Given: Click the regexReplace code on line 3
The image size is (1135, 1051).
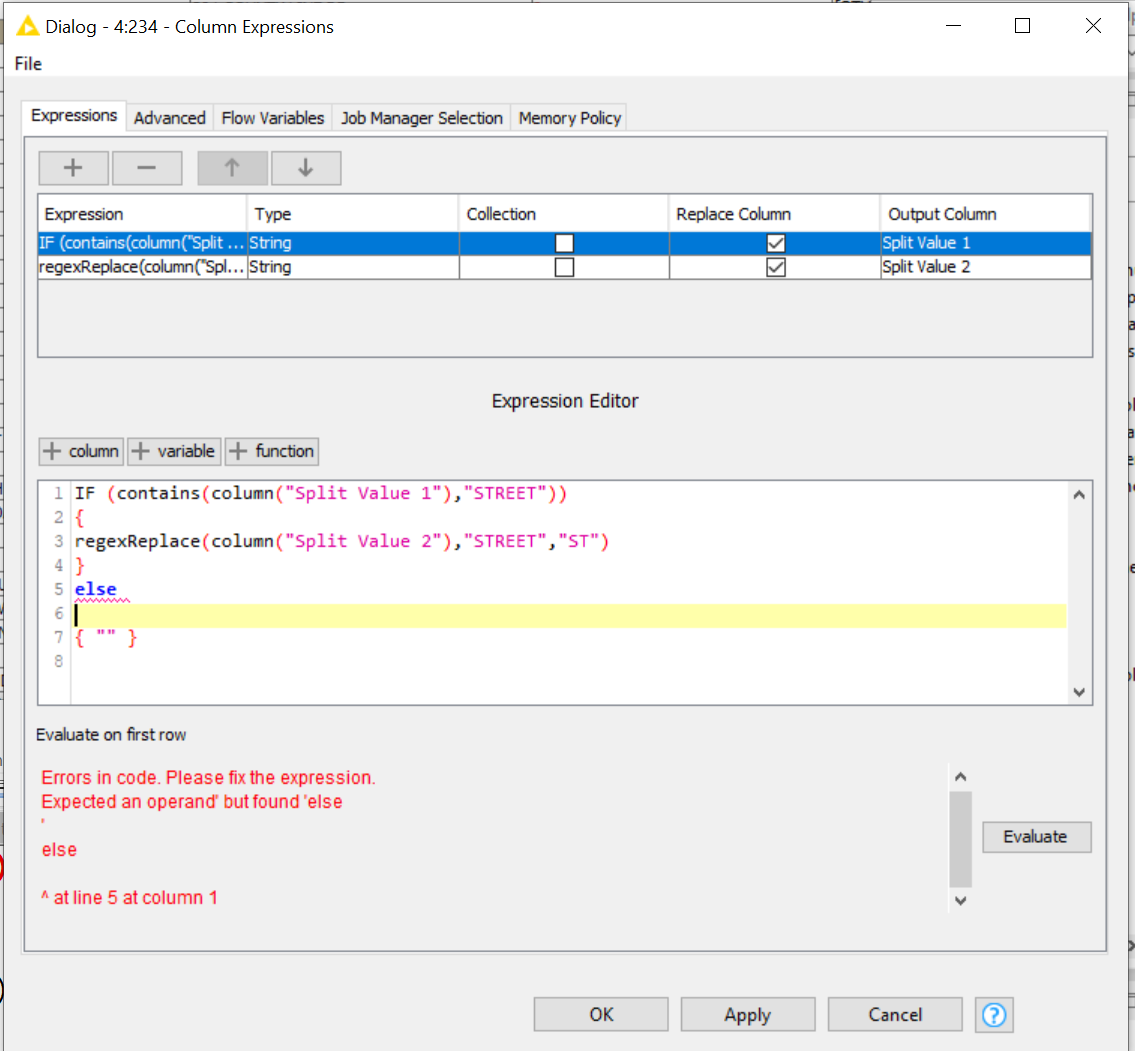Looking at the screenshot, I should point(342,541).
